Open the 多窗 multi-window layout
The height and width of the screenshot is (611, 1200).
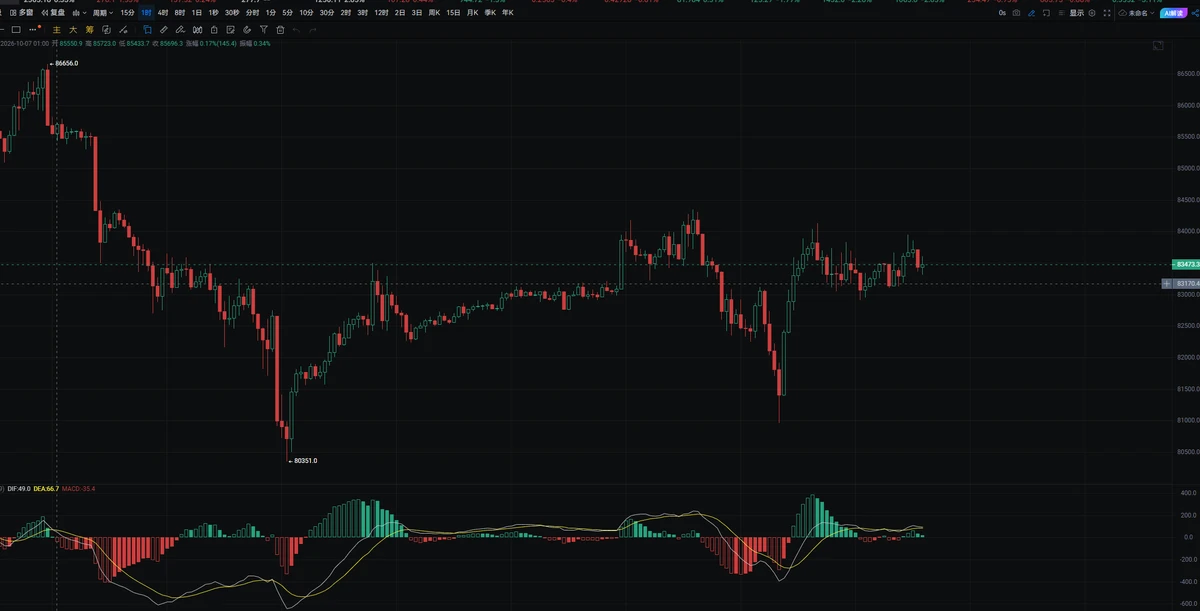pos(21,13)
